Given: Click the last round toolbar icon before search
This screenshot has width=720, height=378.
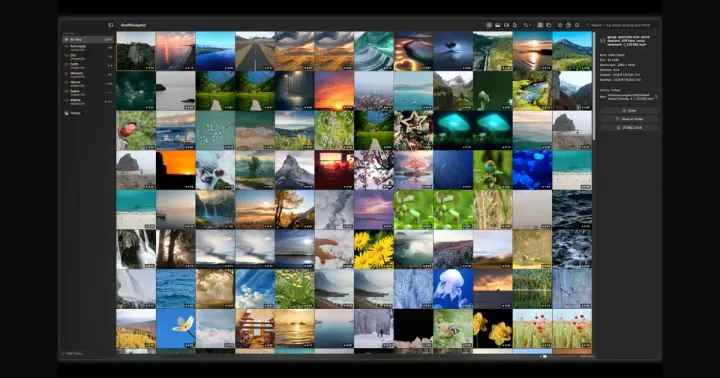Looking at the screenshot, I should (577, 25).
